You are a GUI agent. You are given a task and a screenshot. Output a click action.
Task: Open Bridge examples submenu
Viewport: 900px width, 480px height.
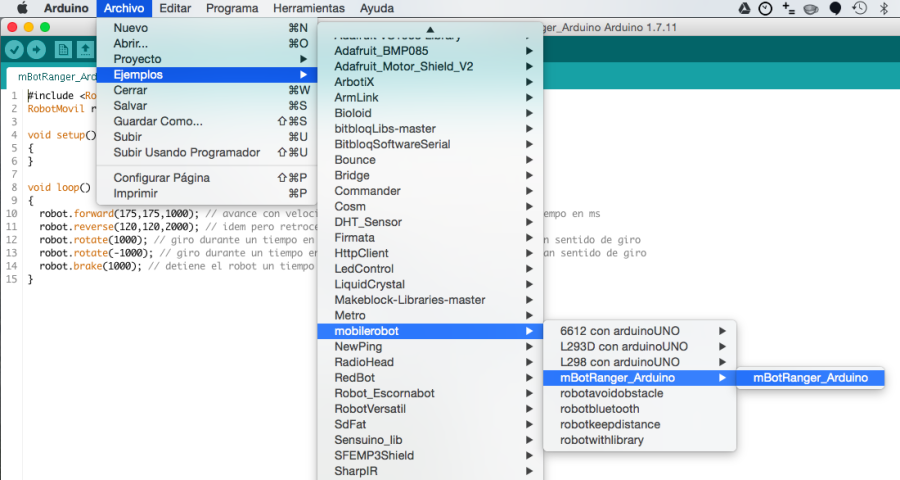click(430, 175)
